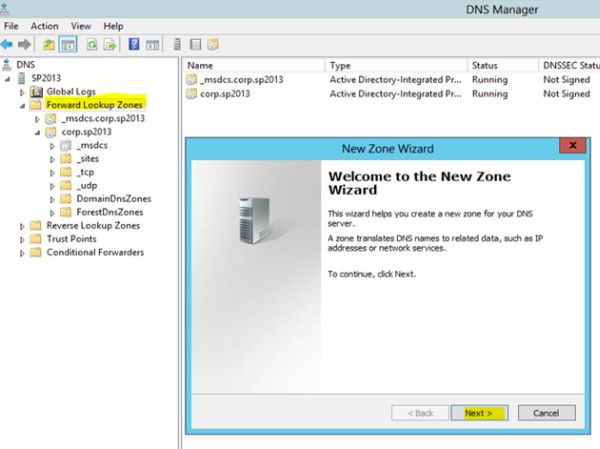Expand the Global Logs node

pyautogui.click(x=22, y=92)
